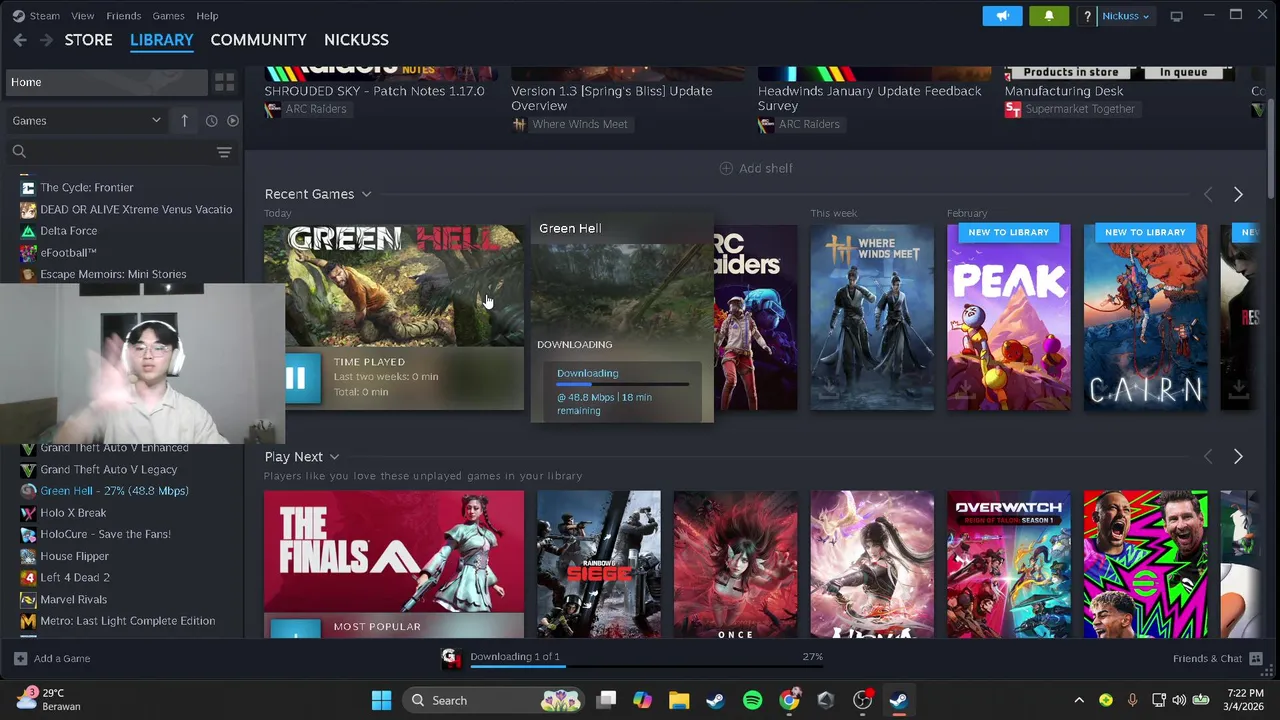The height and width of the screenshot is (720, 1280).
Task: Open the Windows Start menu
Action: point(381,700)
